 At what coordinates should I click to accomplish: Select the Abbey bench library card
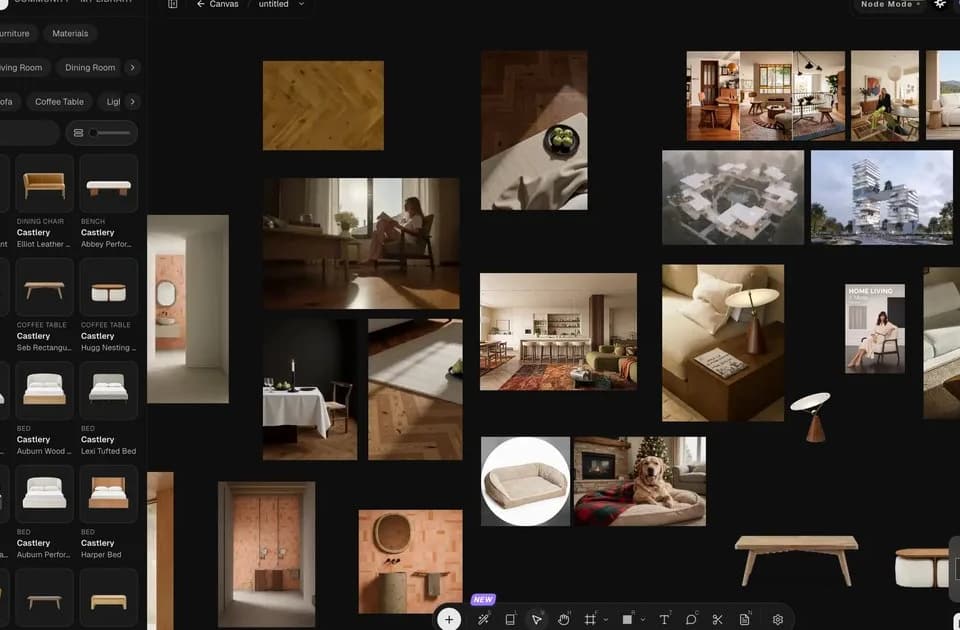click(x=108, y=201)
